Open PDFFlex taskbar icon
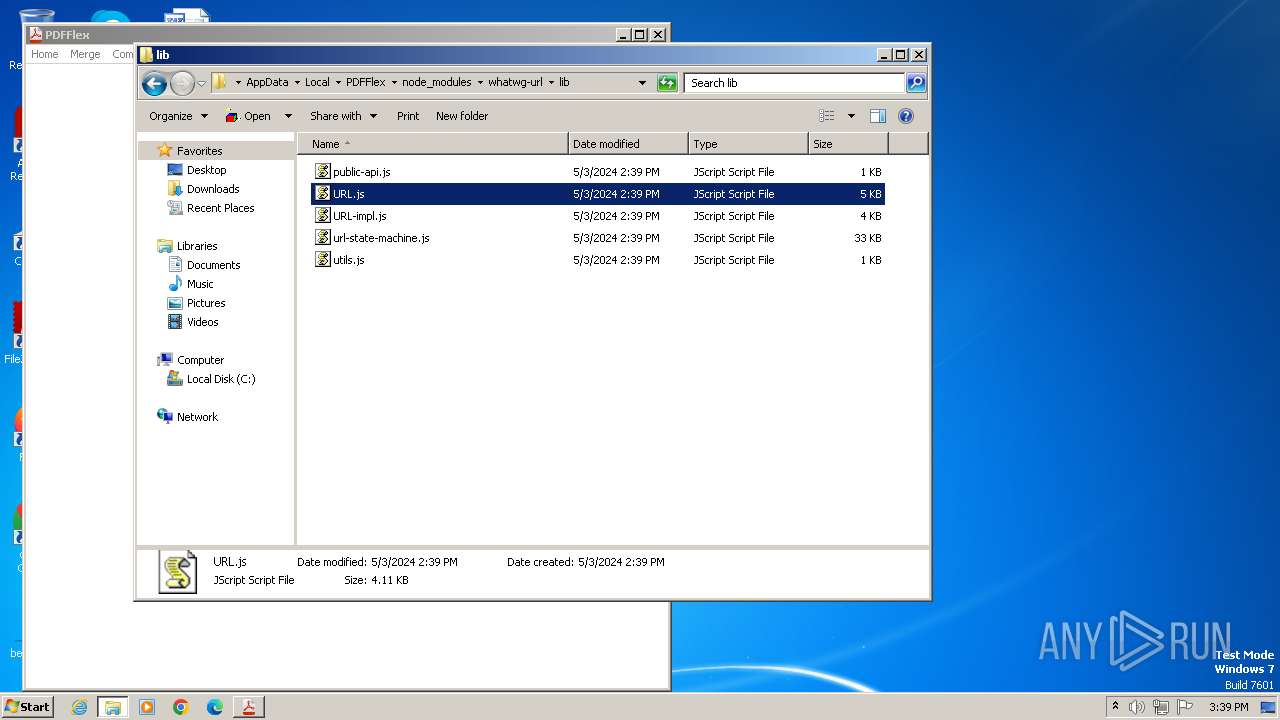 (249, 707)
